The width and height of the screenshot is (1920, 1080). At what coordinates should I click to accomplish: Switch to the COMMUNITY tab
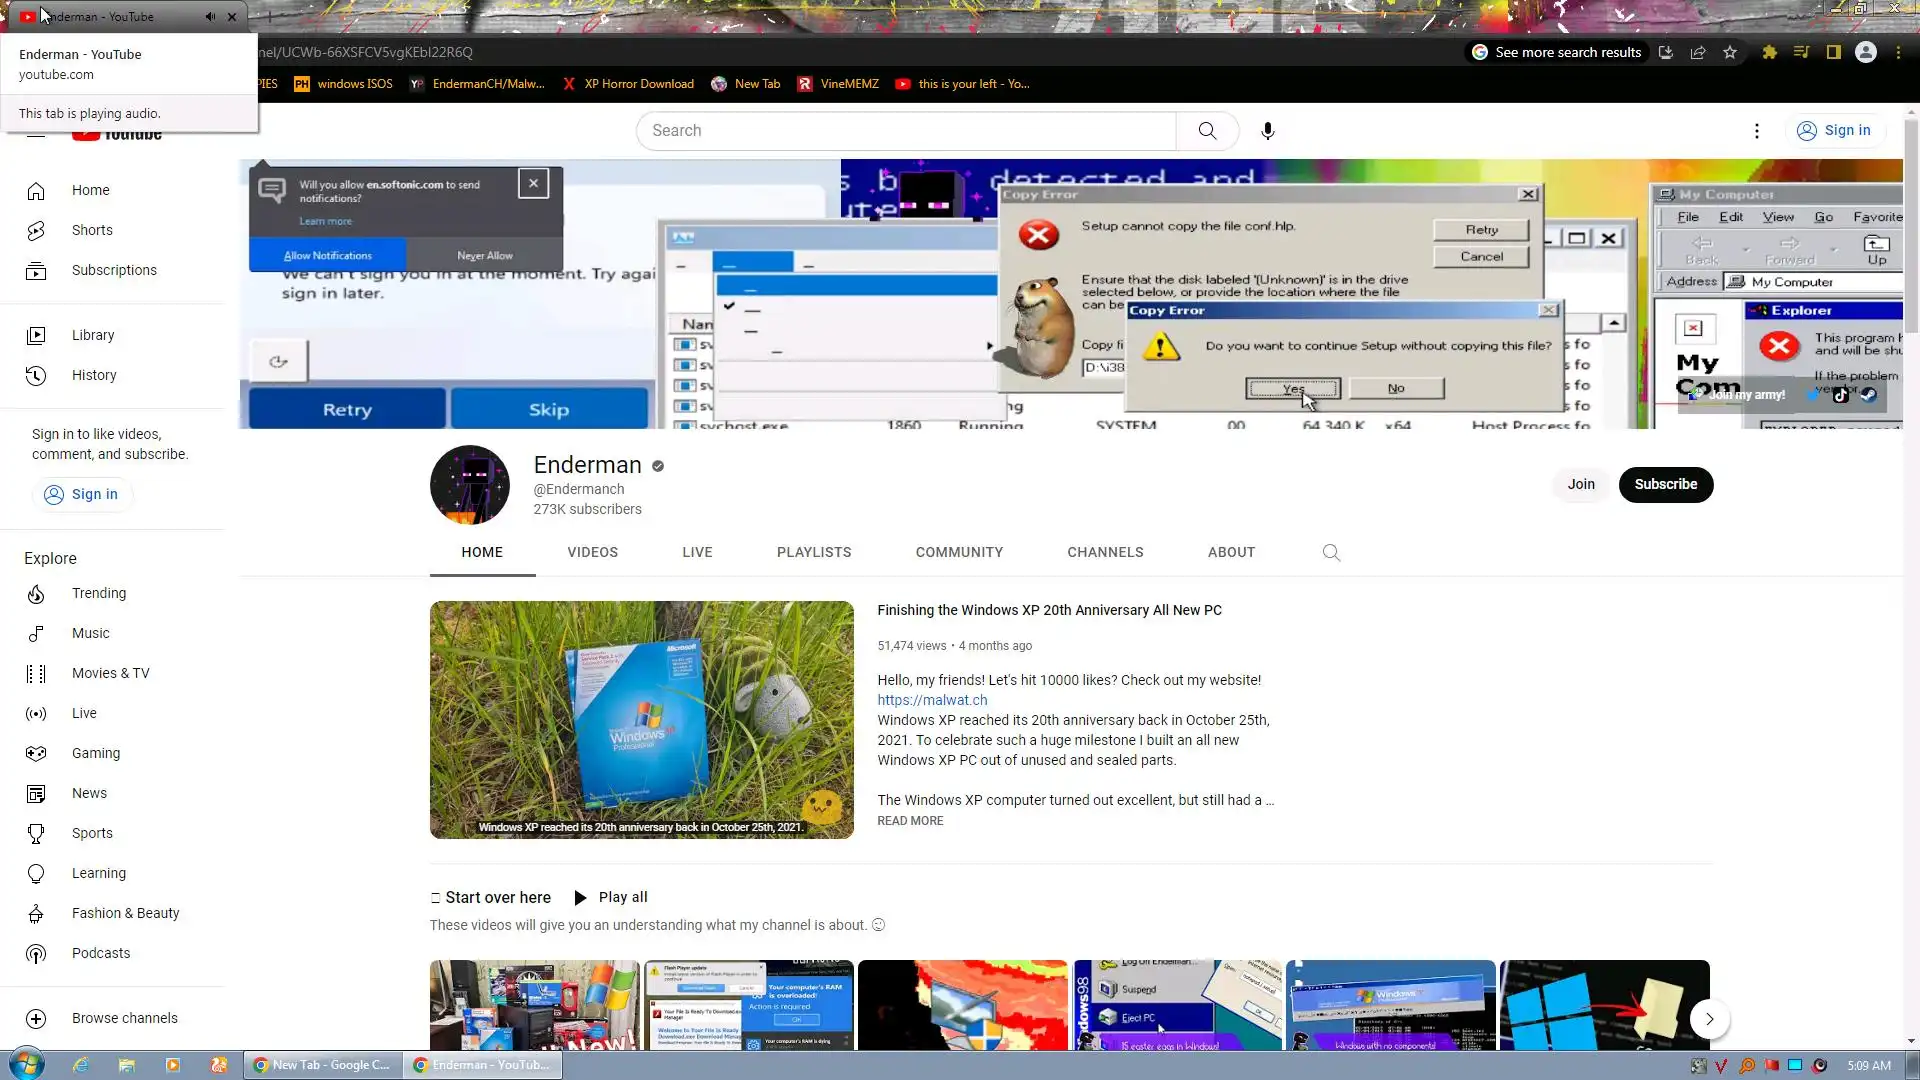(958, 552)
